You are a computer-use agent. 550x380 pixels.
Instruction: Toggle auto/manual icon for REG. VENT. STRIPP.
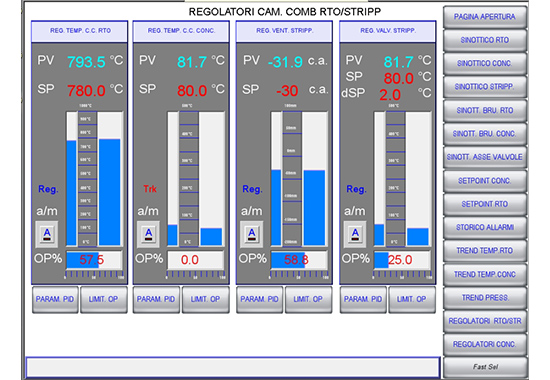pos(251,234)
